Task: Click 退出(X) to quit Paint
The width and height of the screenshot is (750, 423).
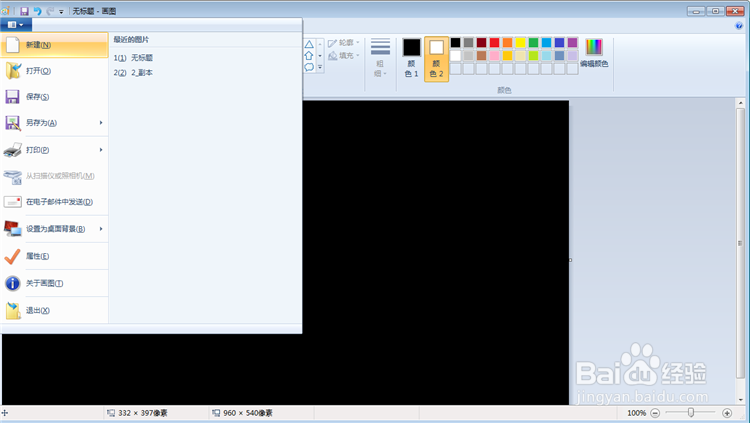Action: click(55, 311)
